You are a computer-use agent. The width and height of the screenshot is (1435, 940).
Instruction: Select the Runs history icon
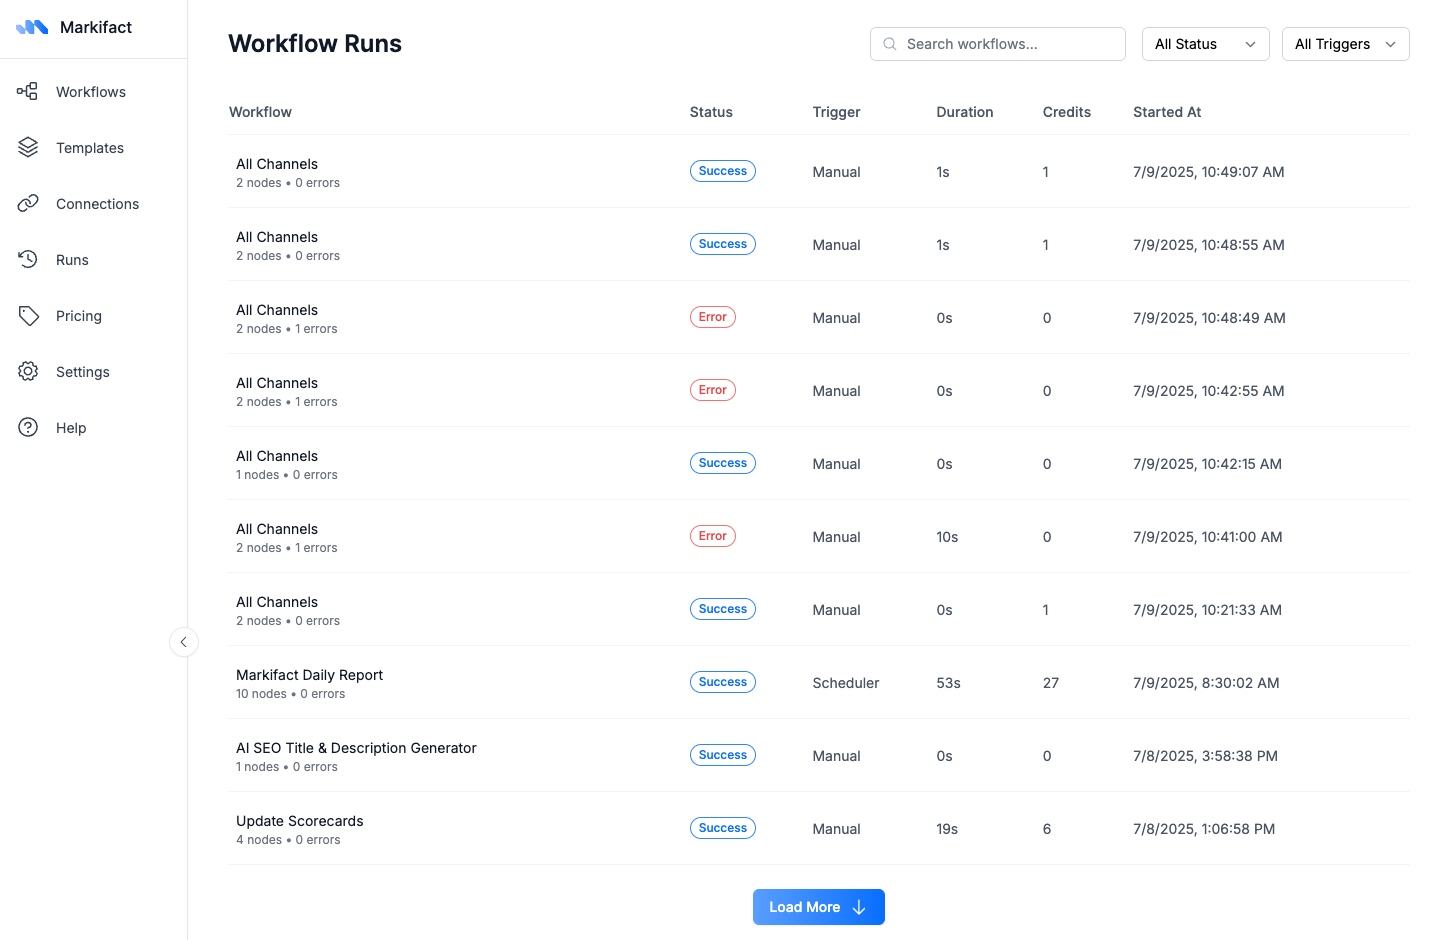click(29, 259)
